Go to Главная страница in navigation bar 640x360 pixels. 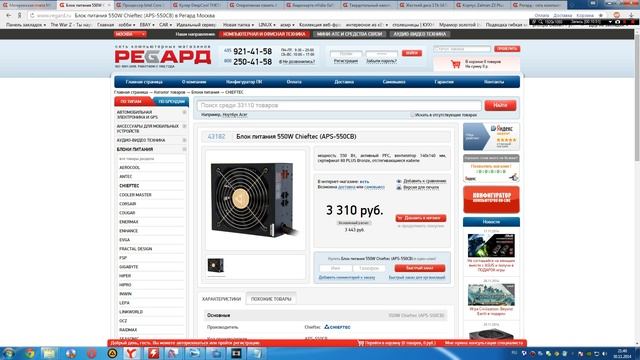click(144, 82)
